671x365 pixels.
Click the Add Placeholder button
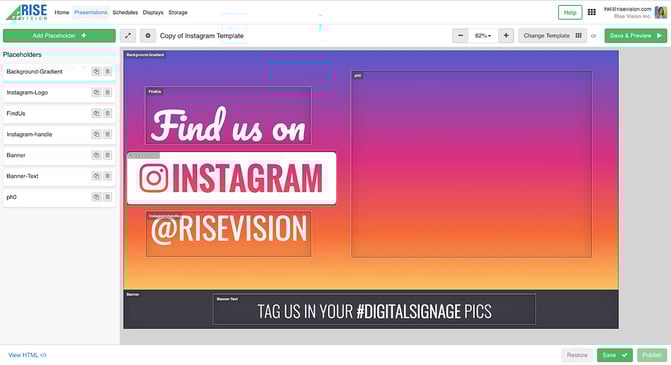point(59,36)
